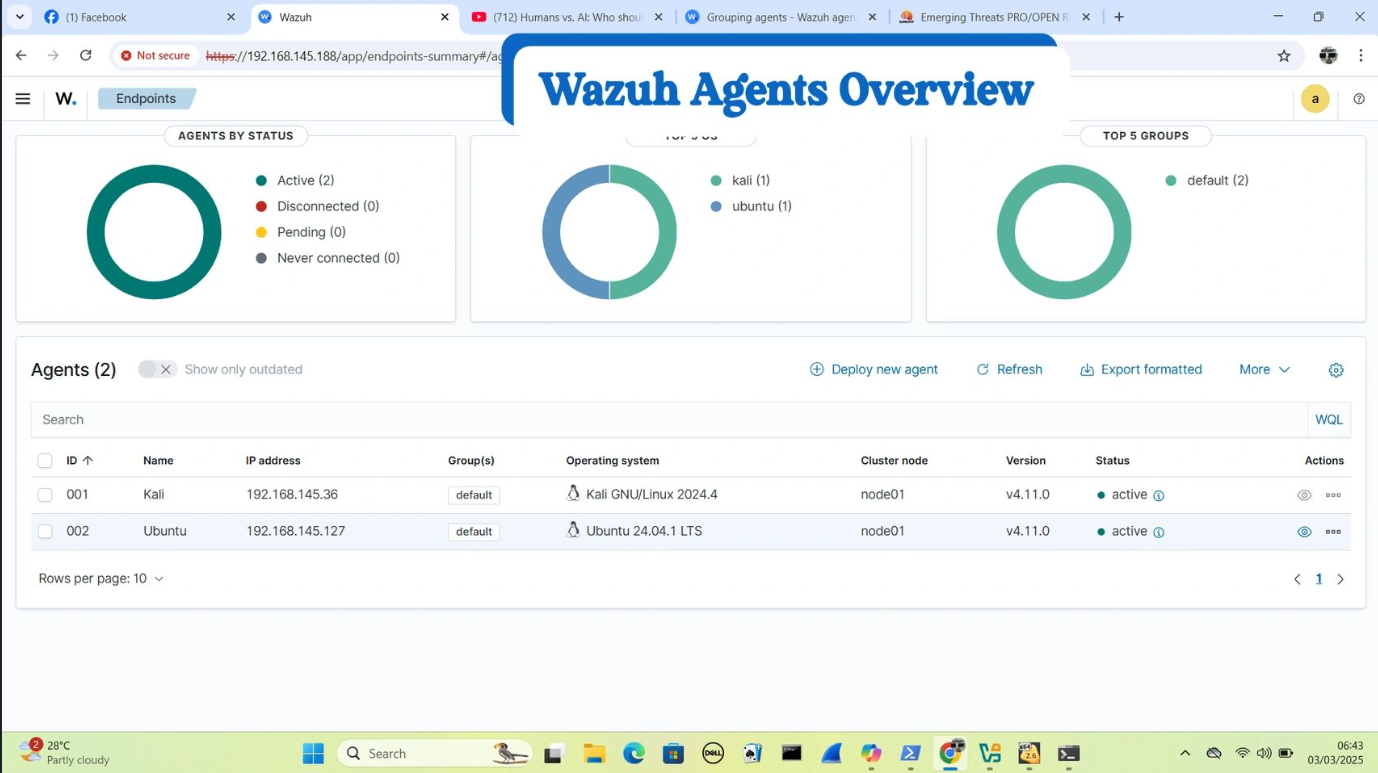1378x773 pixels.
Task: Sort agents by ID column
Action: coord(79,461)
